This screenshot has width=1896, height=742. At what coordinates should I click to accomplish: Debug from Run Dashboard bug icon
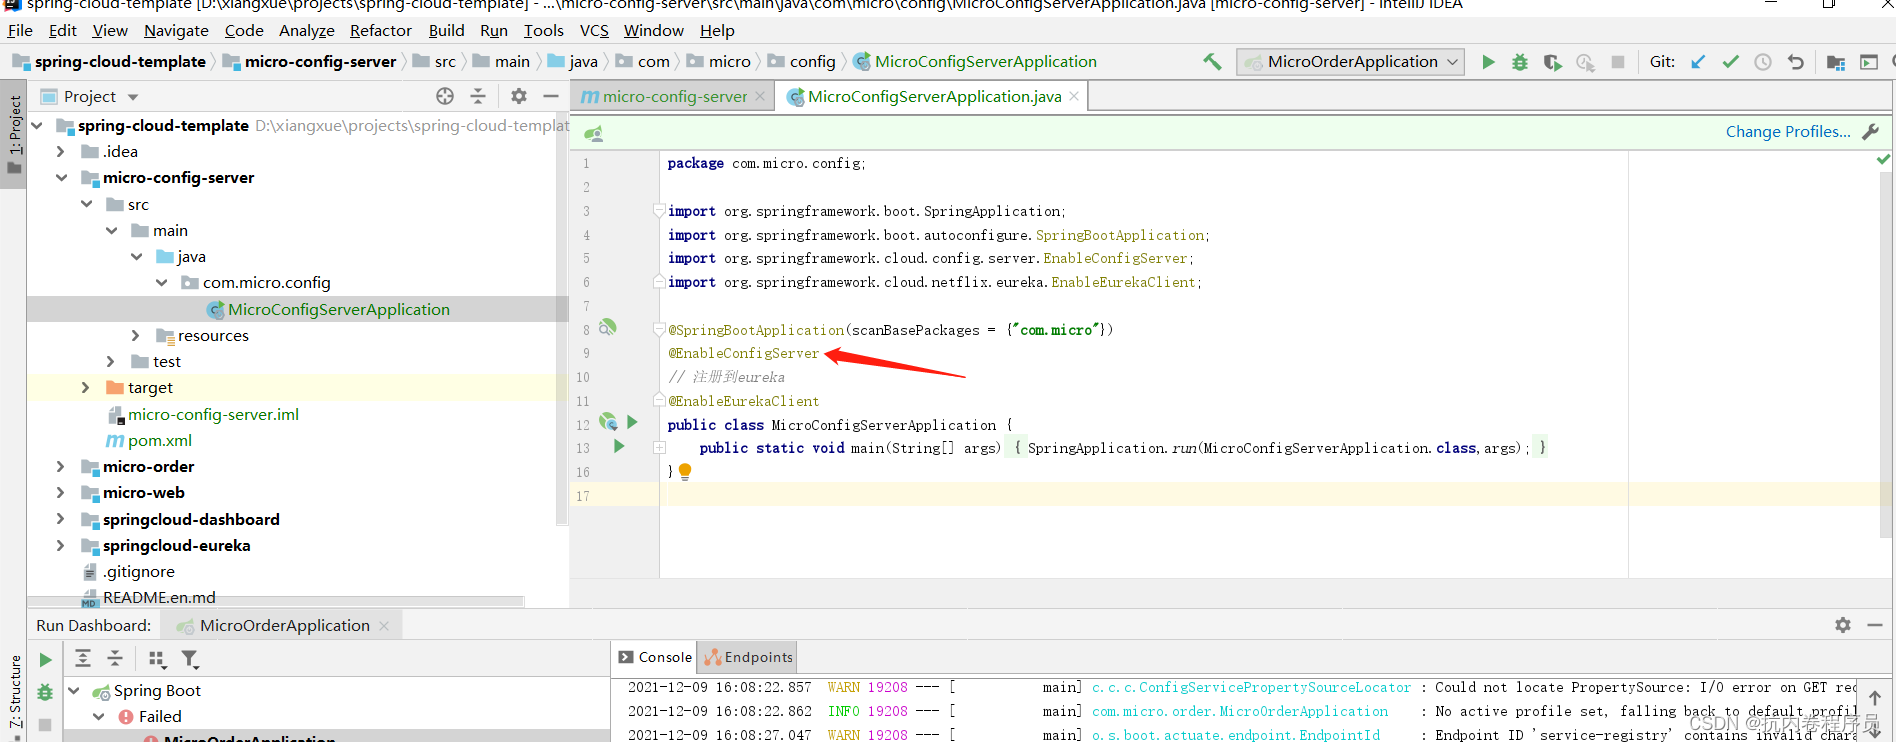click(x=45, y=692)
